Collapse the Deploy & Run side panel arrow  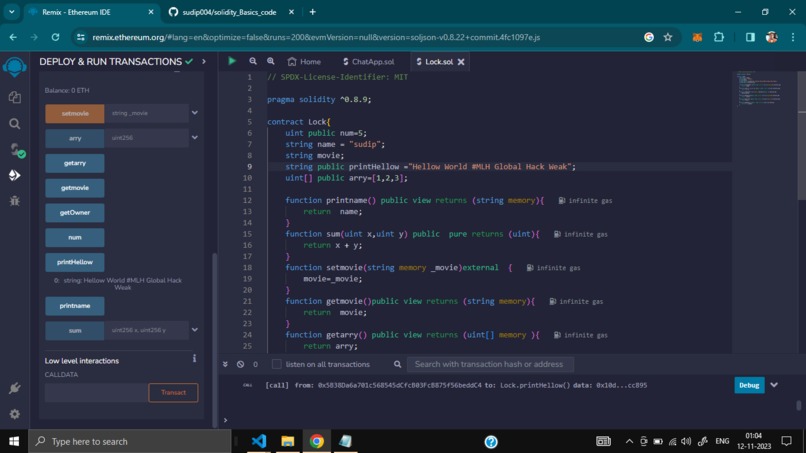(x=204, y=62)
